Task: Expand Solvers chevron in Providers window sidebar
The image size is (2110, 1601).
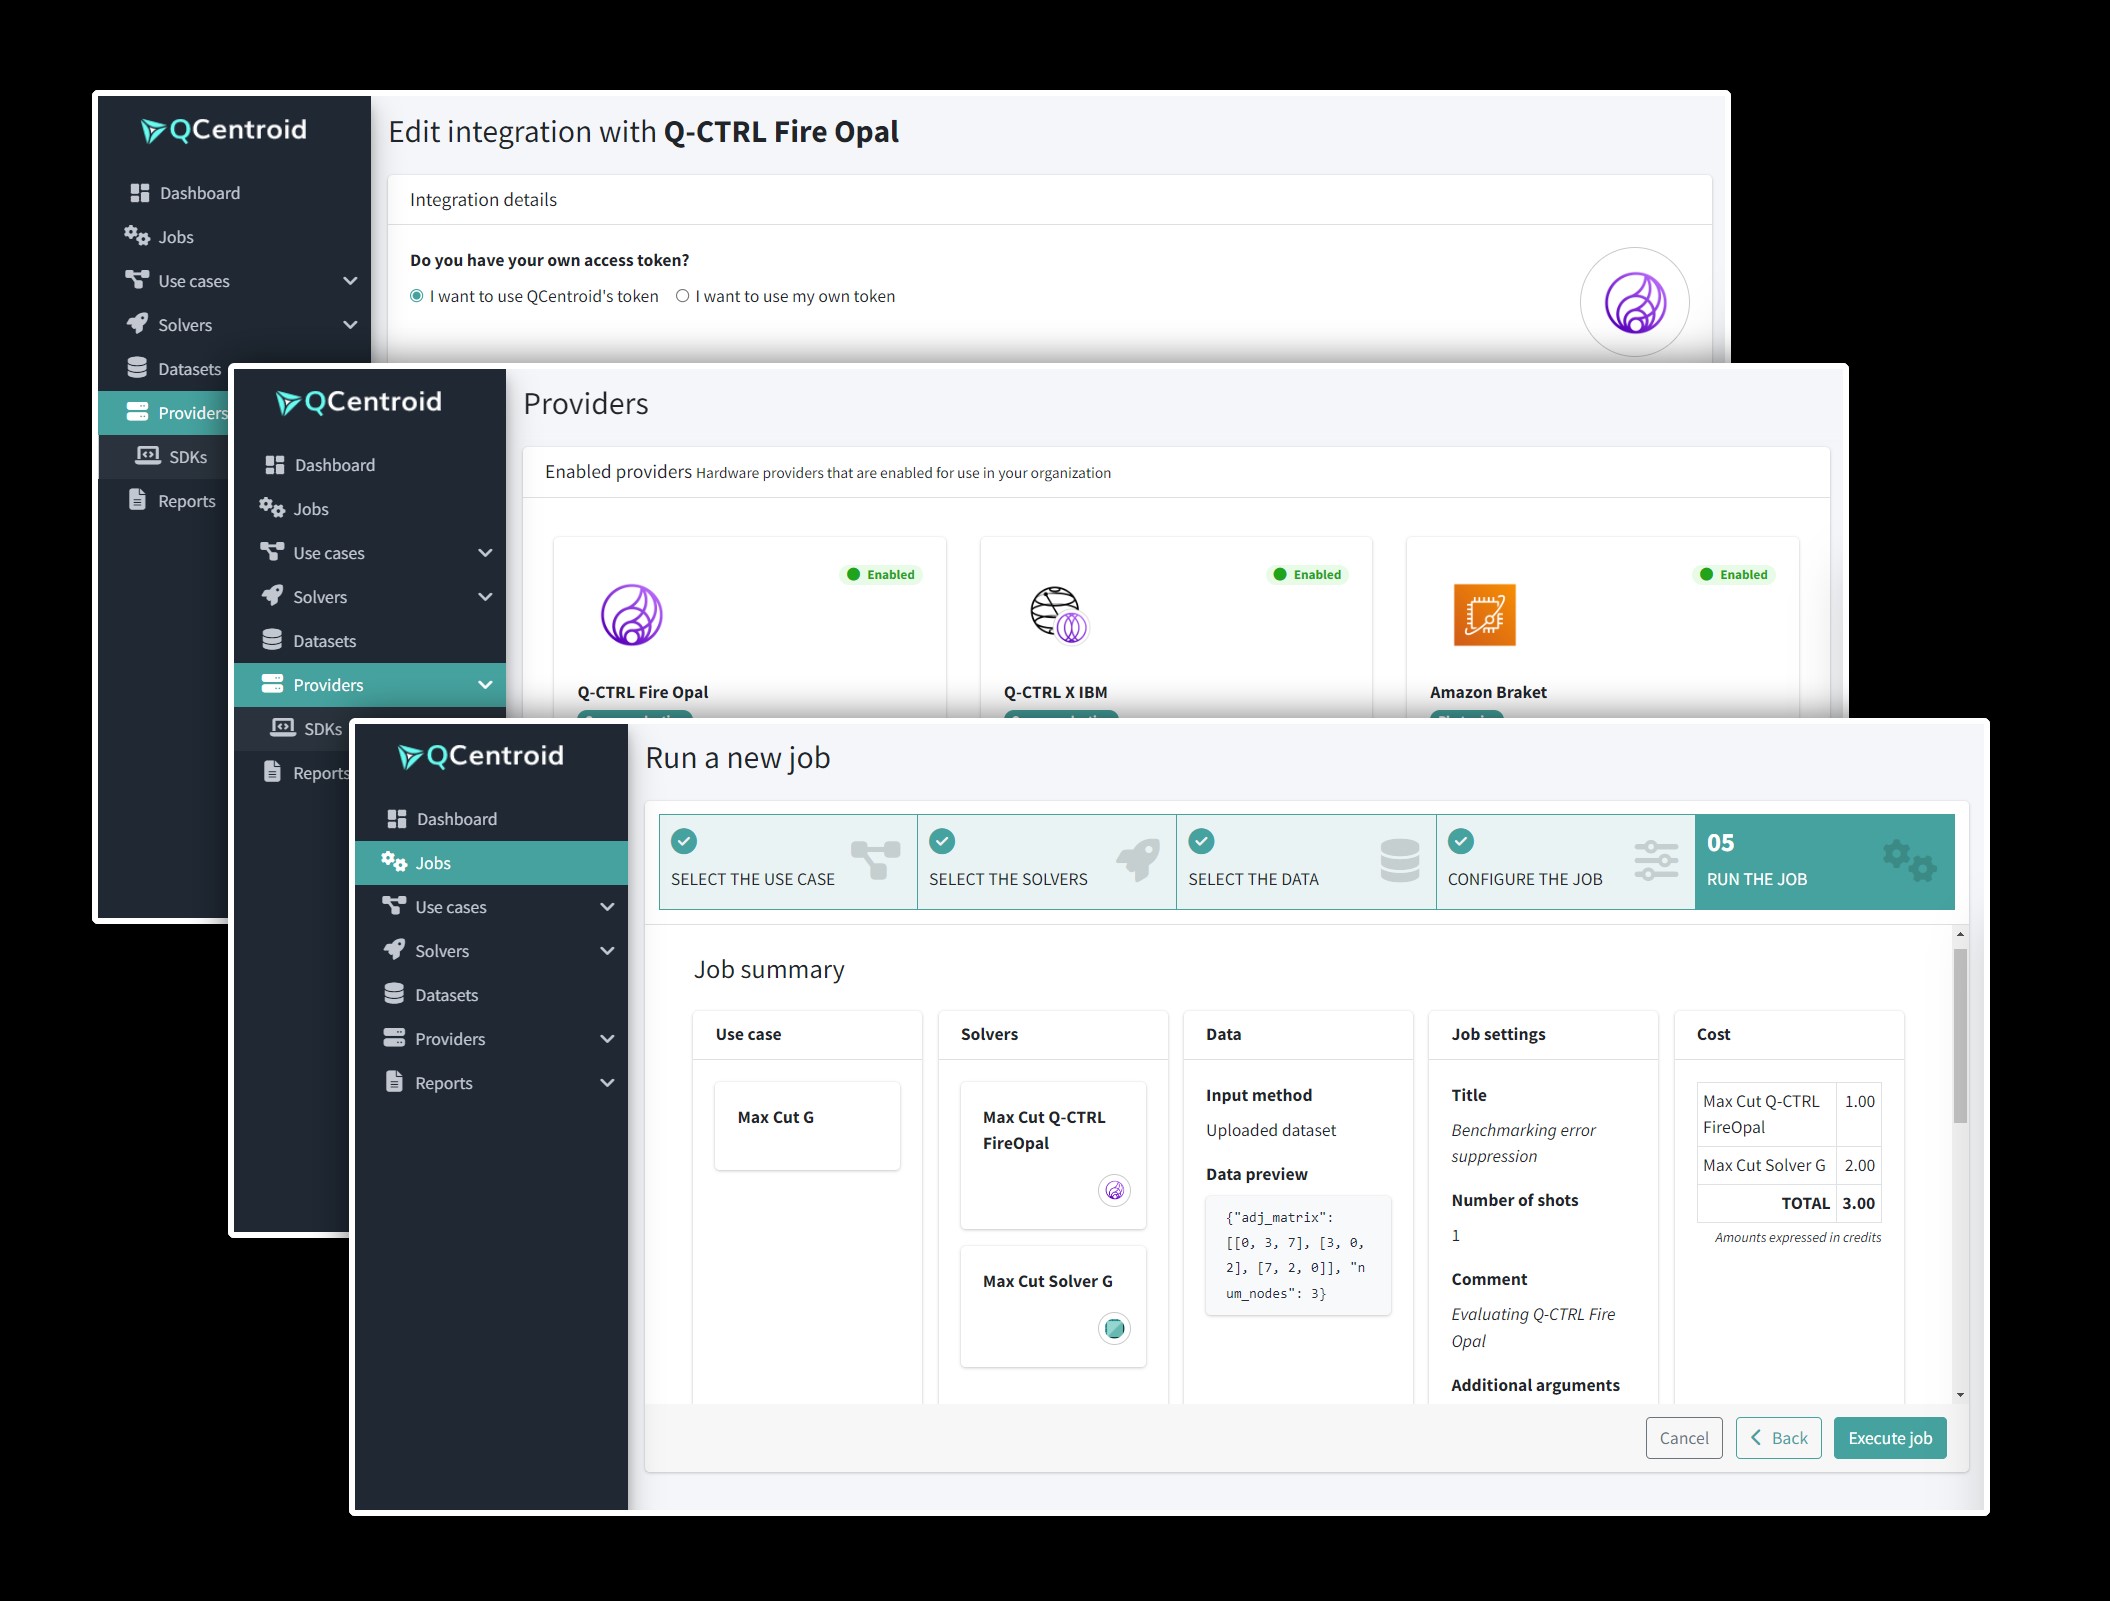Action: pyautogui.click(x=485, y=597)
